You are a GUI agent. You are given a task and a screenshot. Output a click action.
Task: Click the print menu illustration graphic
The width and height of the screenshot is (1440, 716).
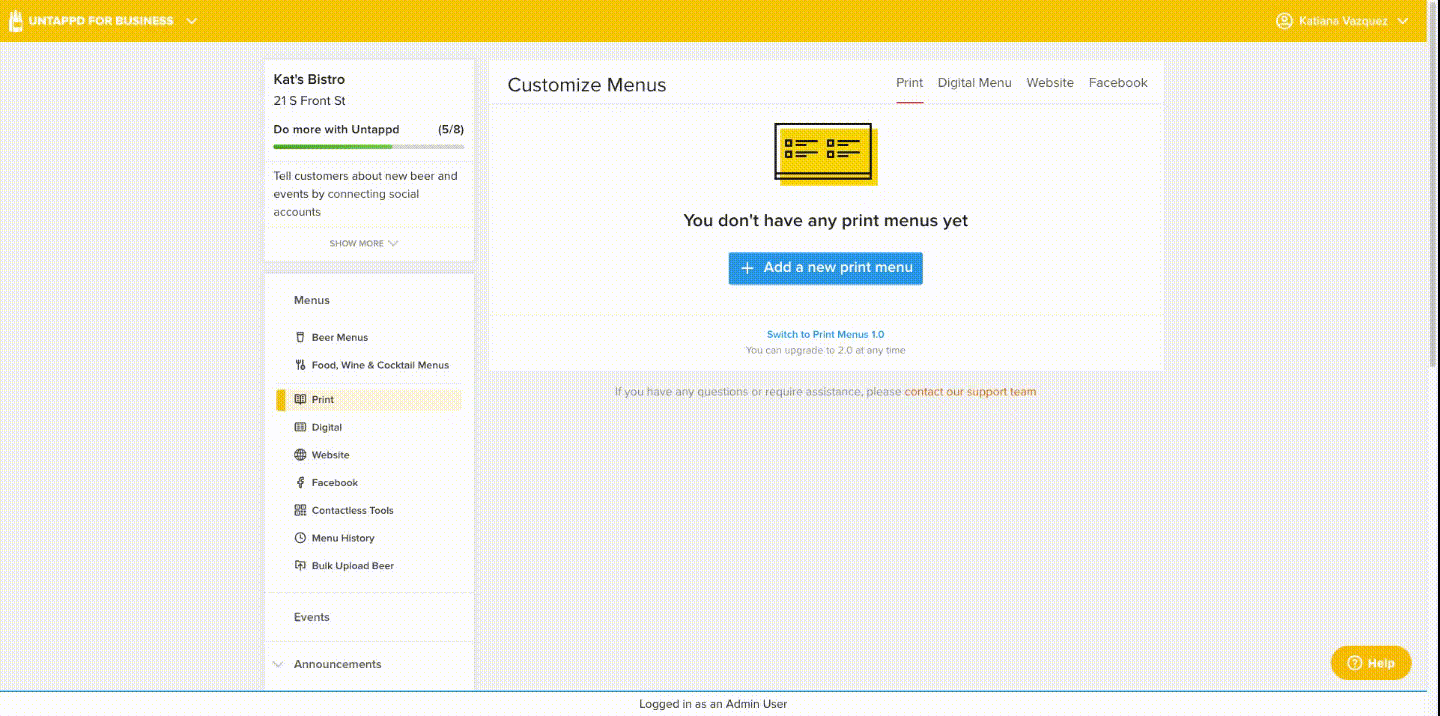click(826, 154)
